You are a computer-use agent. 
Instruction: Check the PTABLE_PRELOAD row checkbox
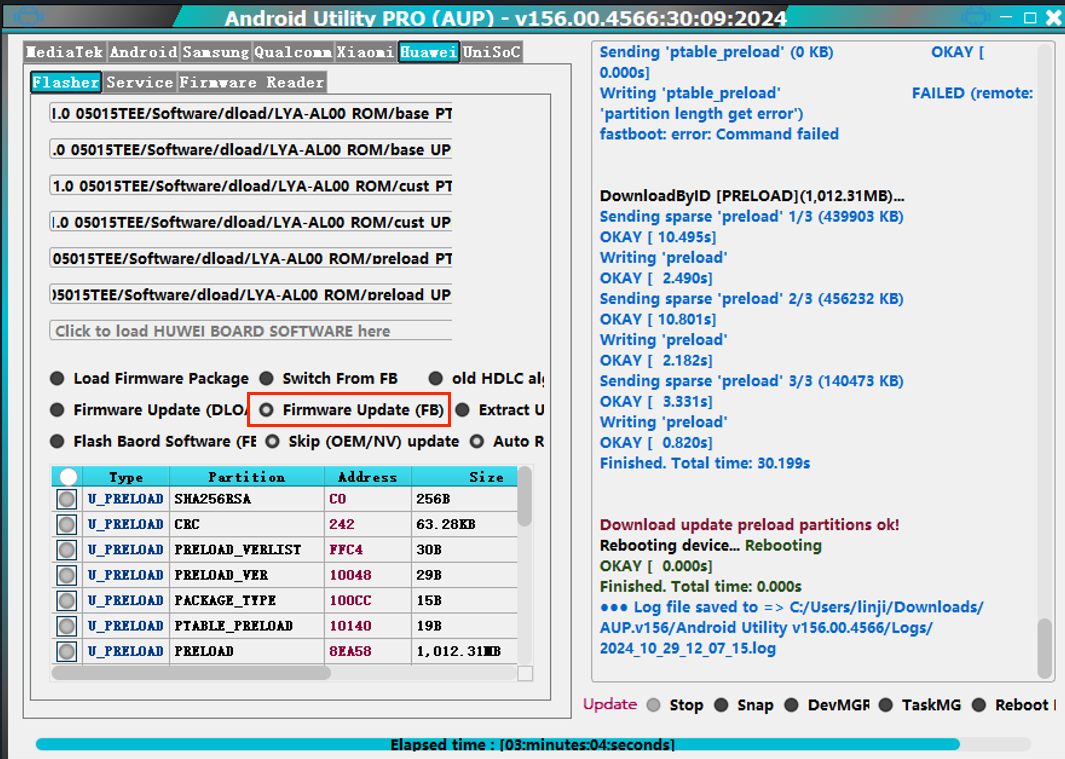(67, 626)
